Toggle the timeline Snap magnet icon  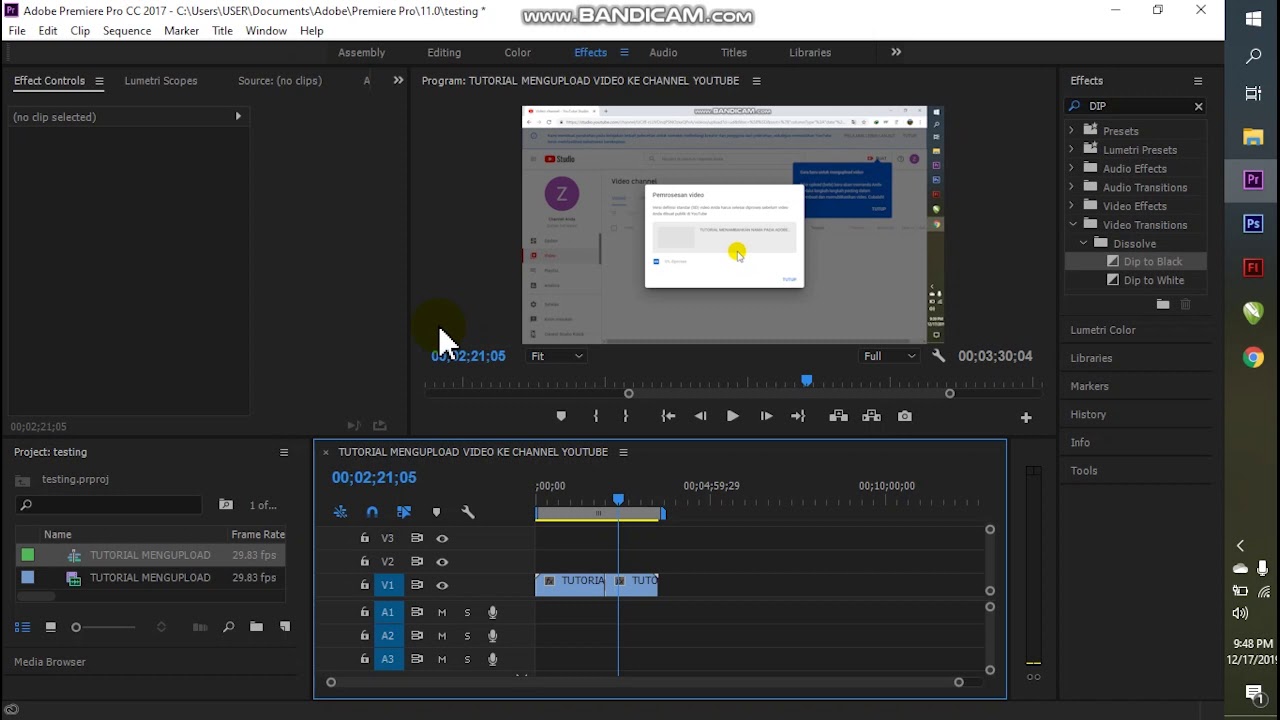[372, 512]
